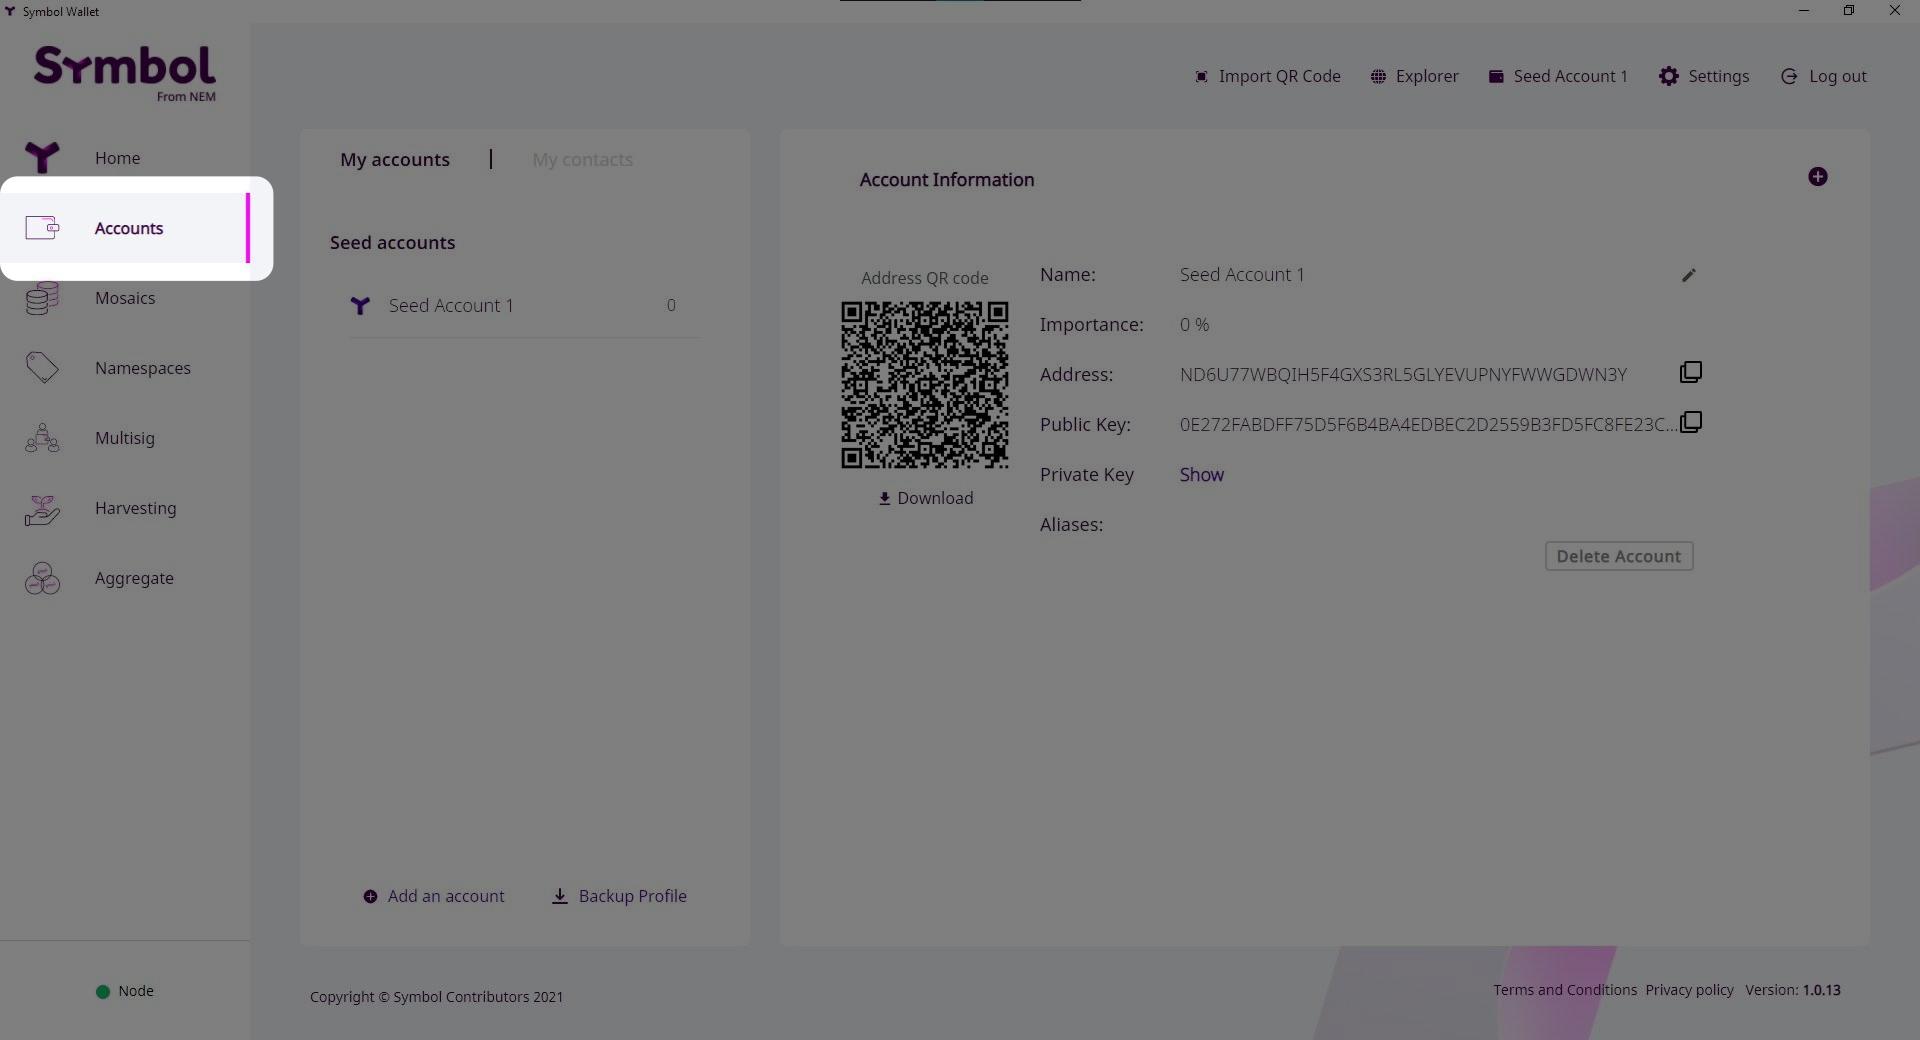Click Backup Profile
The image size is (1920, 1040).
click(x=619, y=896)
